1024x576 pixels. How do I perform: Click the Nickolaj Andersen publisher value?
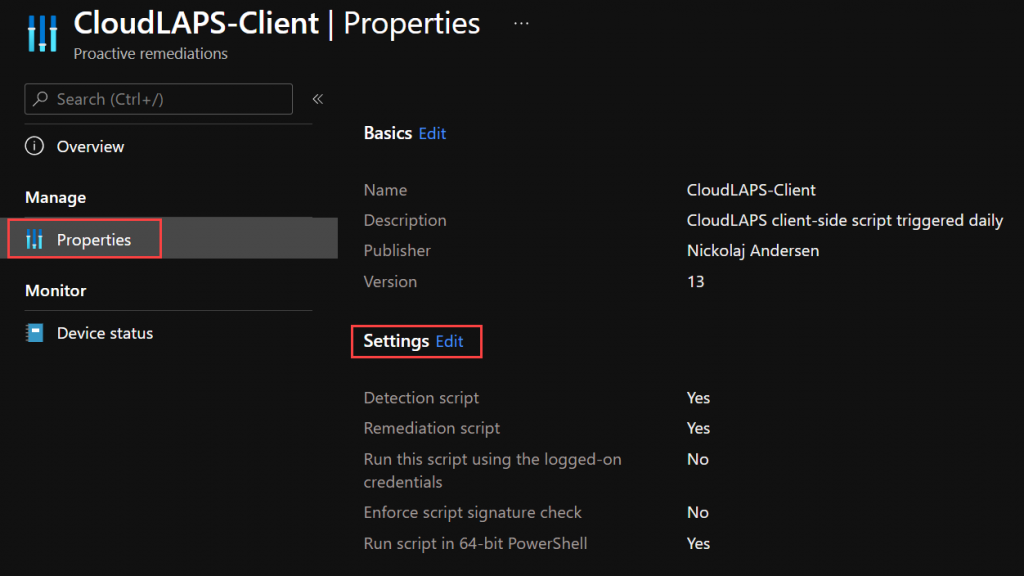coord(753,251)
